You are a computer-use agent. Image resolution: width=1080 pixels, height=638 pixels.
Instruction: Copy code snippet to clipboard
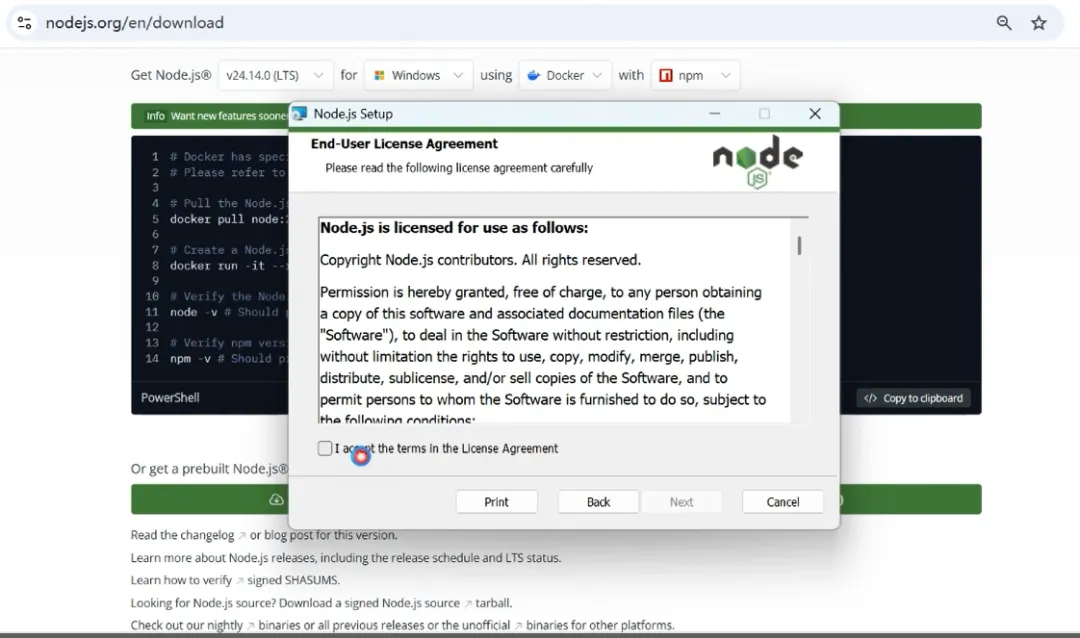point(913,398)
